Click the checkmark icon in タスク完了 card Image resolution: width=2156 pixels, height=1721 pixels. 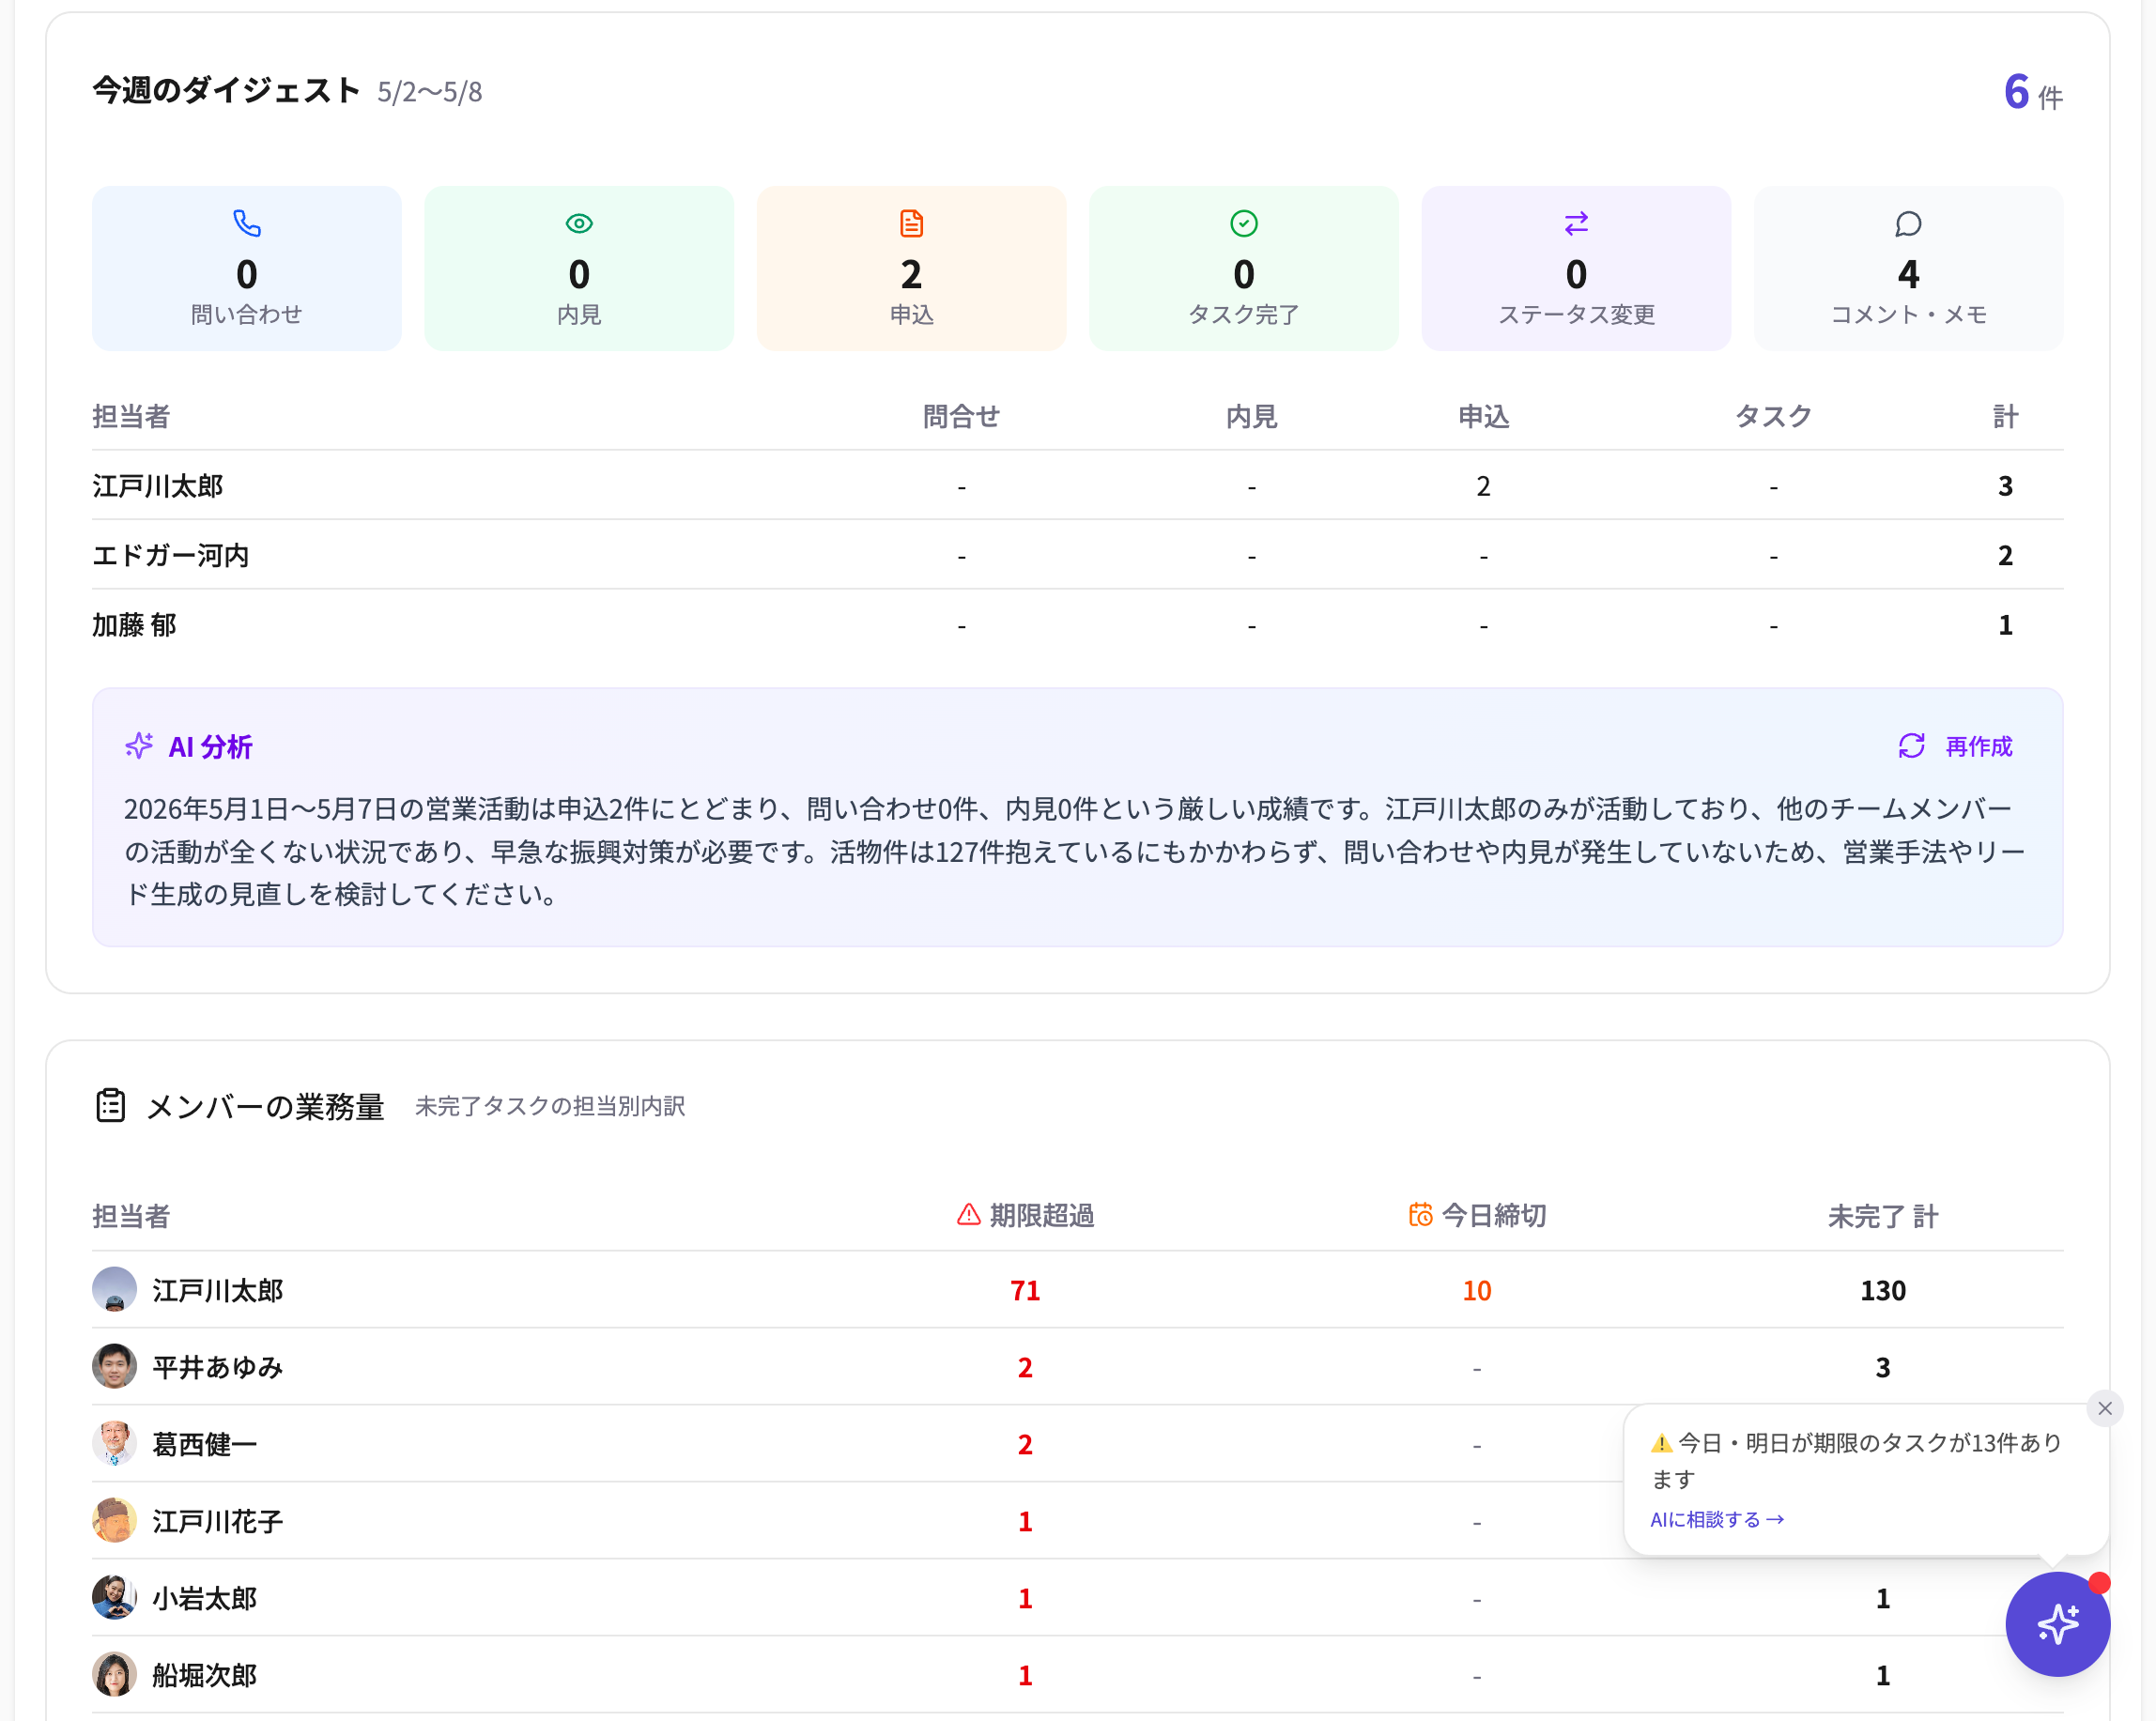pyautogui.click(x=1244, y=223)
